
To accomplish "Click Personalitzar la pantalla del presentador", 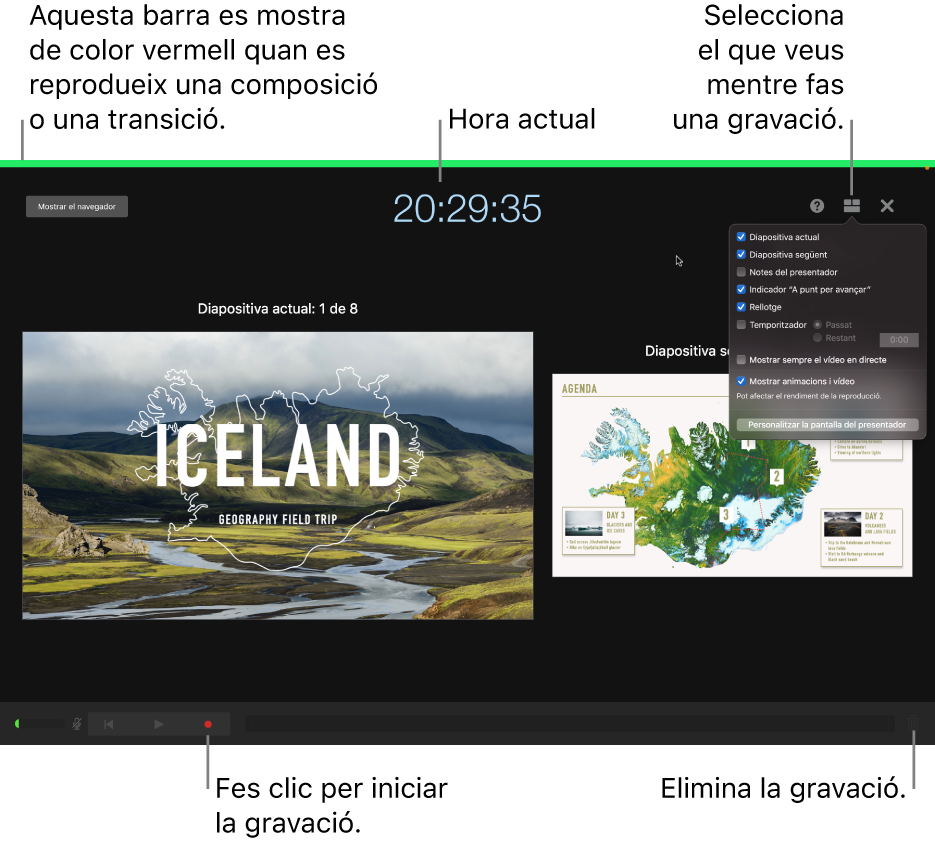I will [827, 424].
